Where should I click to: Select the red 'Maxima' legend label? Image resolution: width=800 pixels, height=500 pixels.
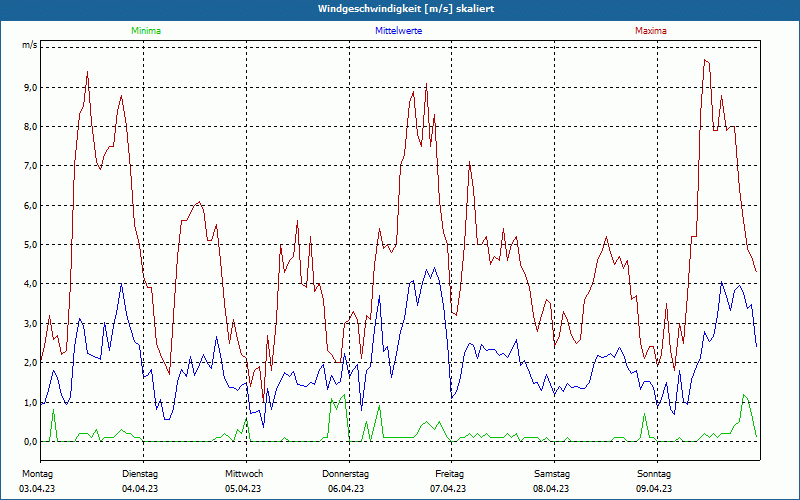click(651, 31)
